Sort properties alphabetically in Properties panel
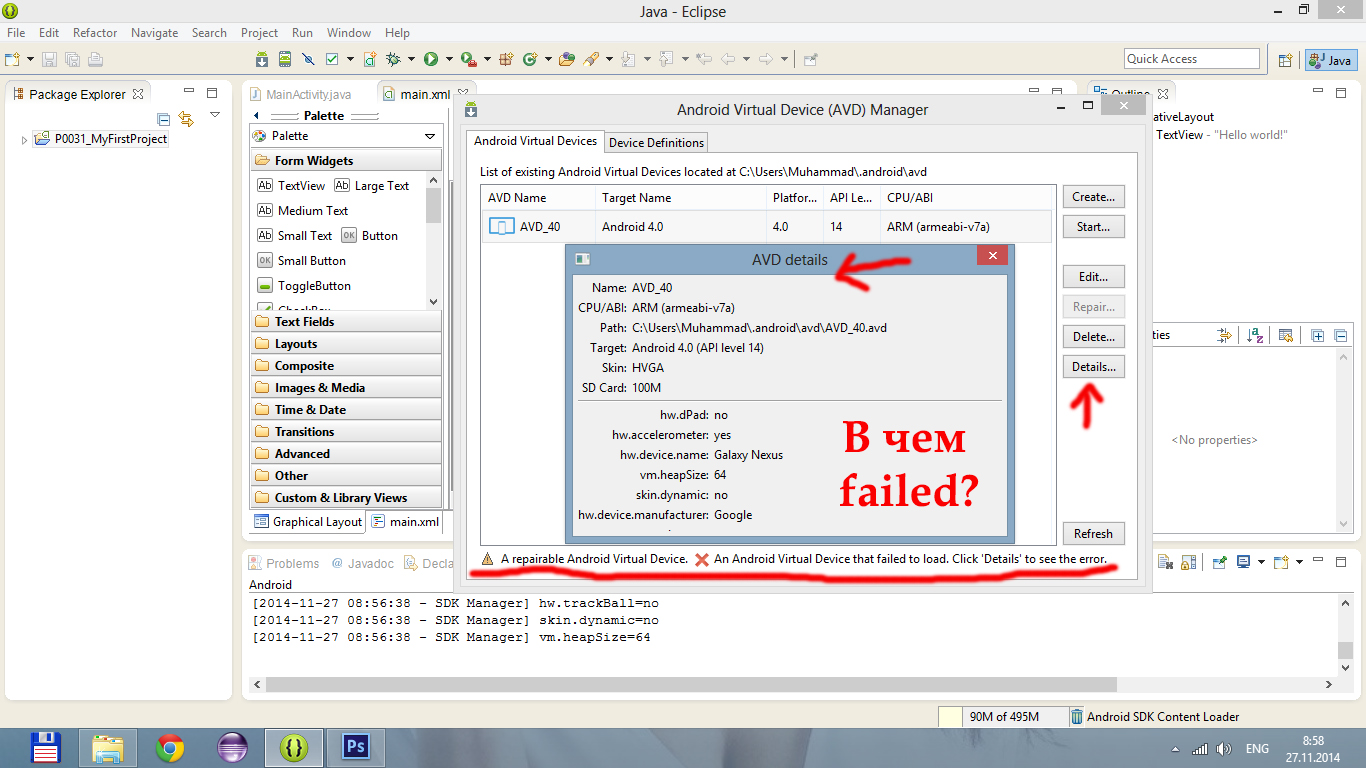The height and width of the screenshot is (768, 1366). click(x=1256, y=335)
